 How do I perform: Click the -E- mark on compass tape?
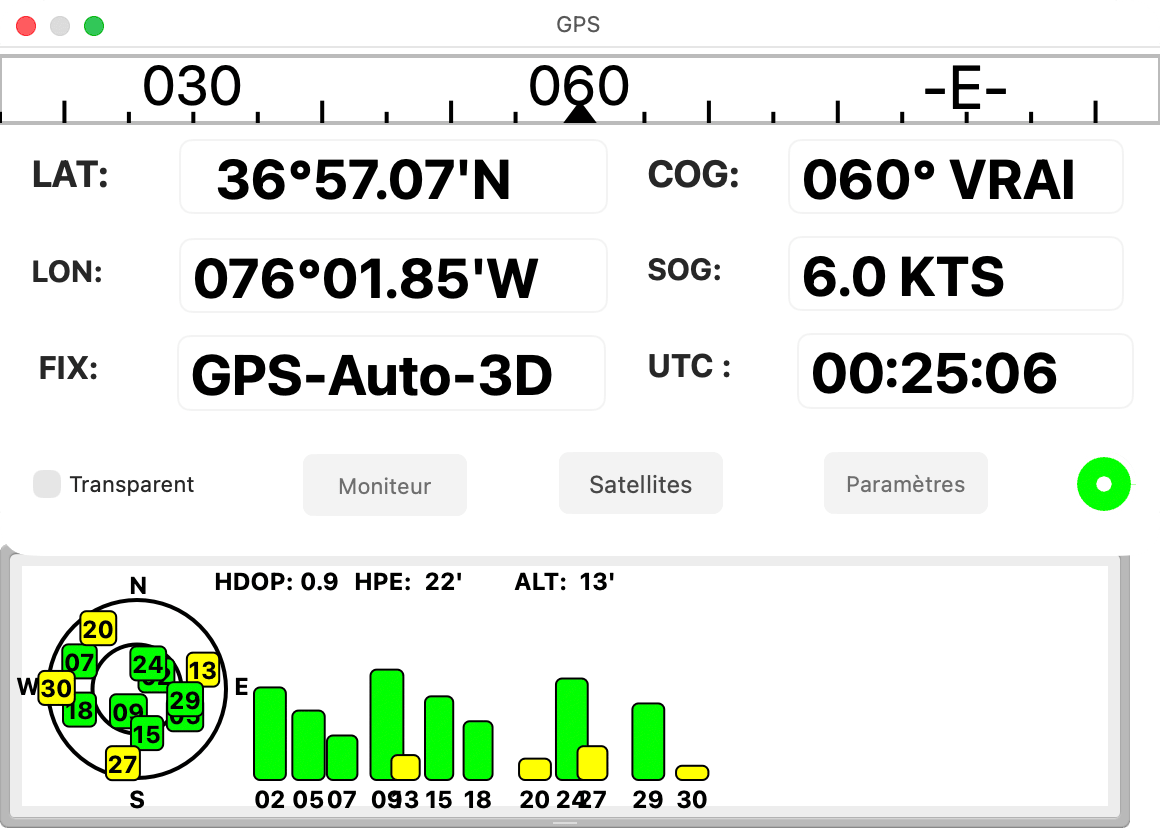pyautogui.click(x=965, y=90)
